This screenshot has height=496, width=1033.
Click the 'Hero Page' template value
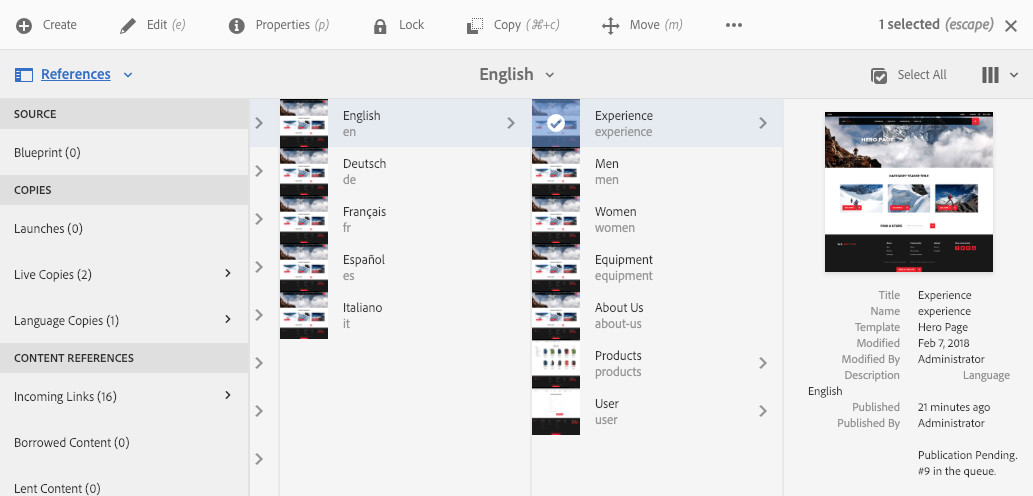(943, 327)
